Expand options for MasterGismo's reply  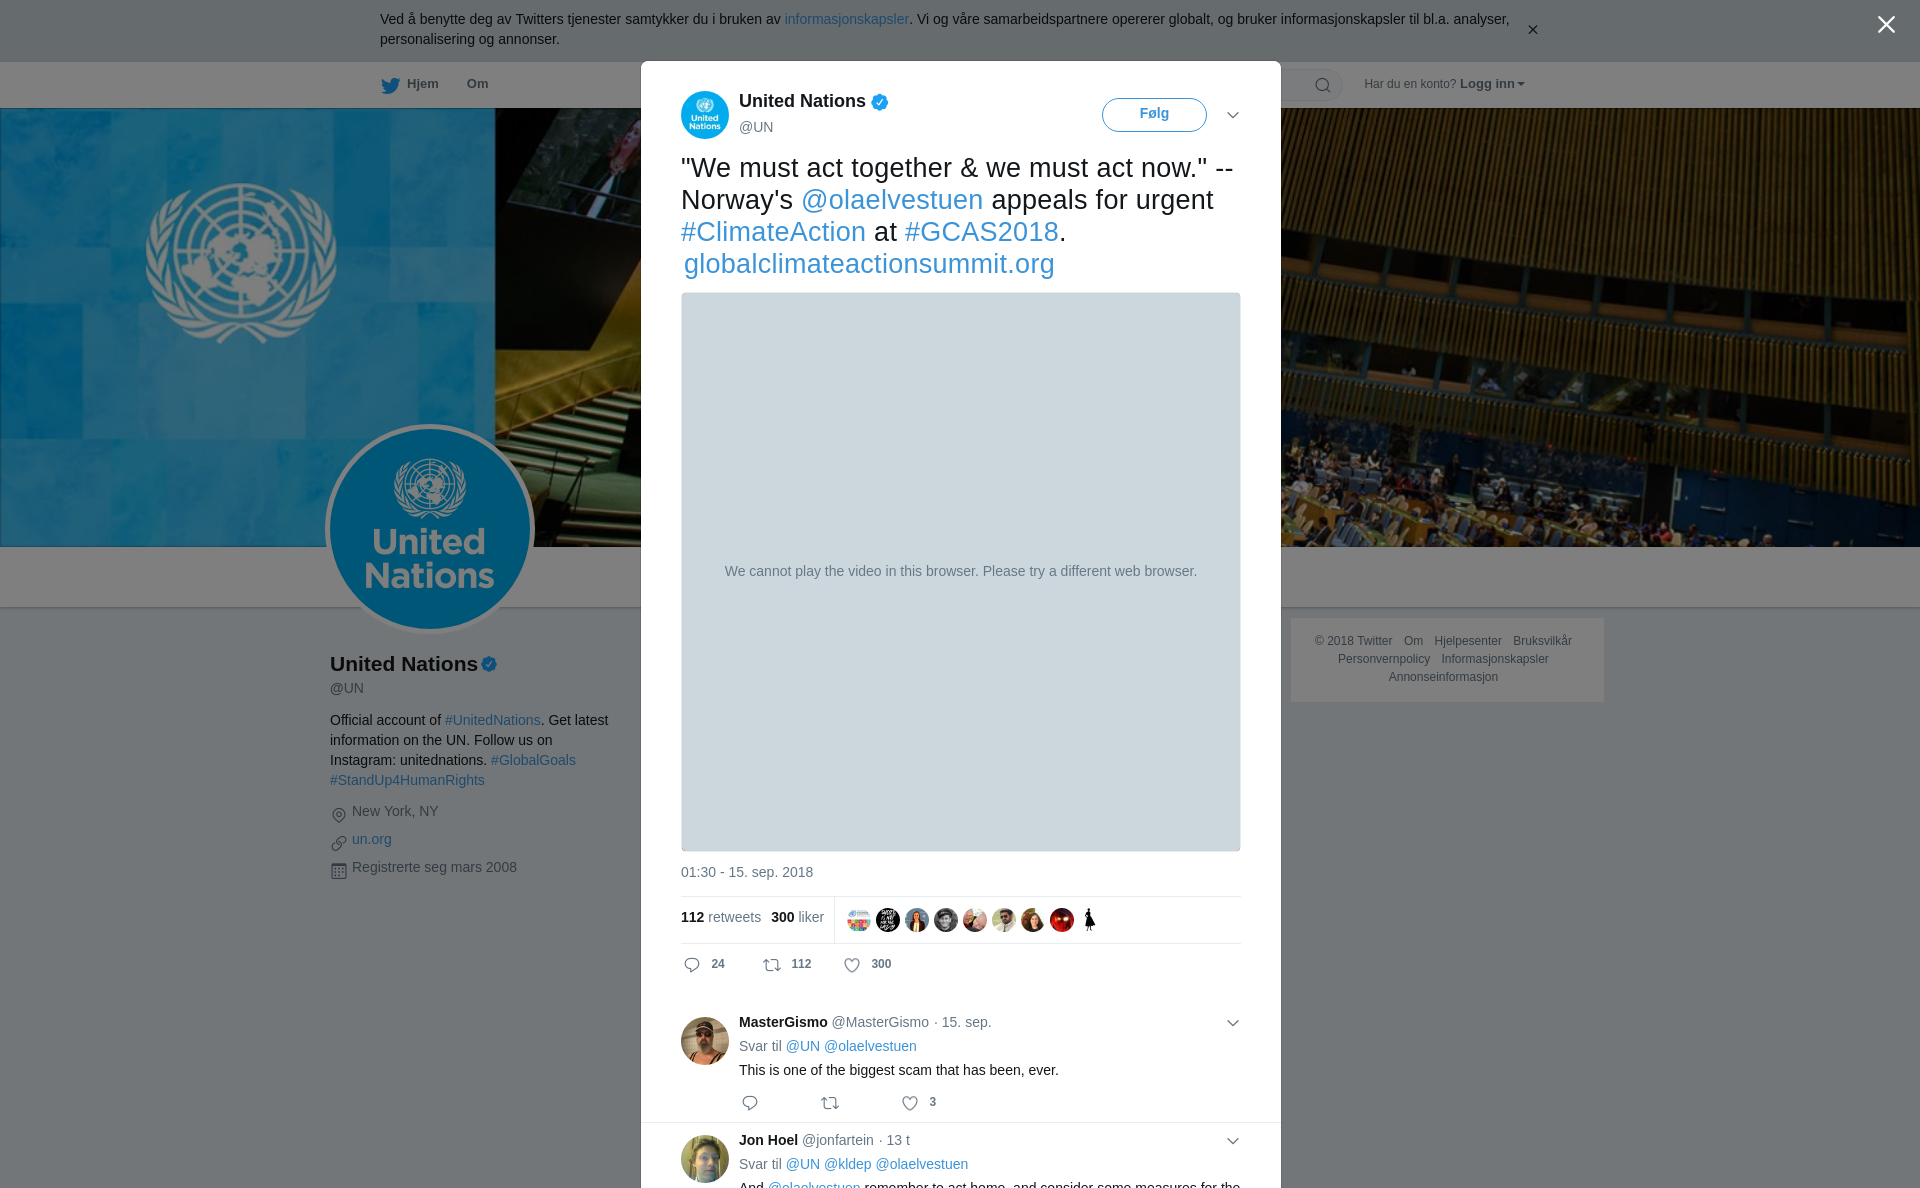[x=1233, y=1023]
